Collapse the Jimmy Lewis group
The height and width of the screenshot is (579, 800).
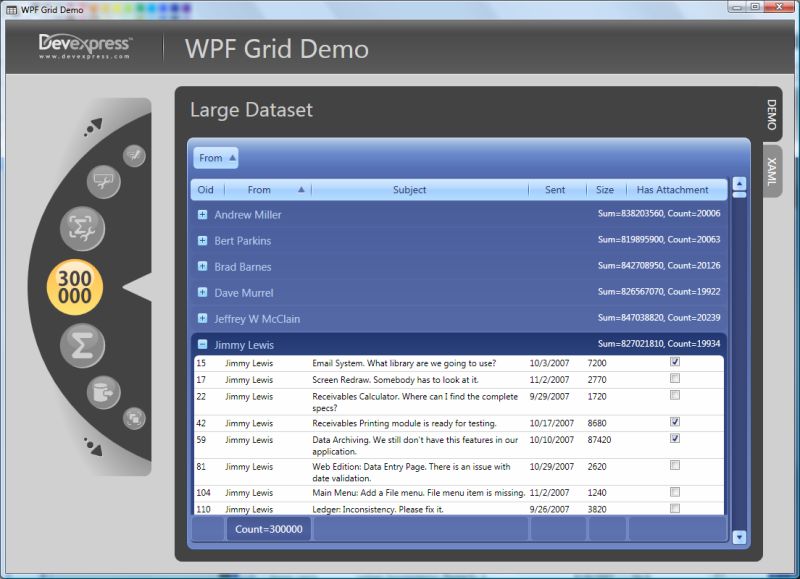(202, 344)
